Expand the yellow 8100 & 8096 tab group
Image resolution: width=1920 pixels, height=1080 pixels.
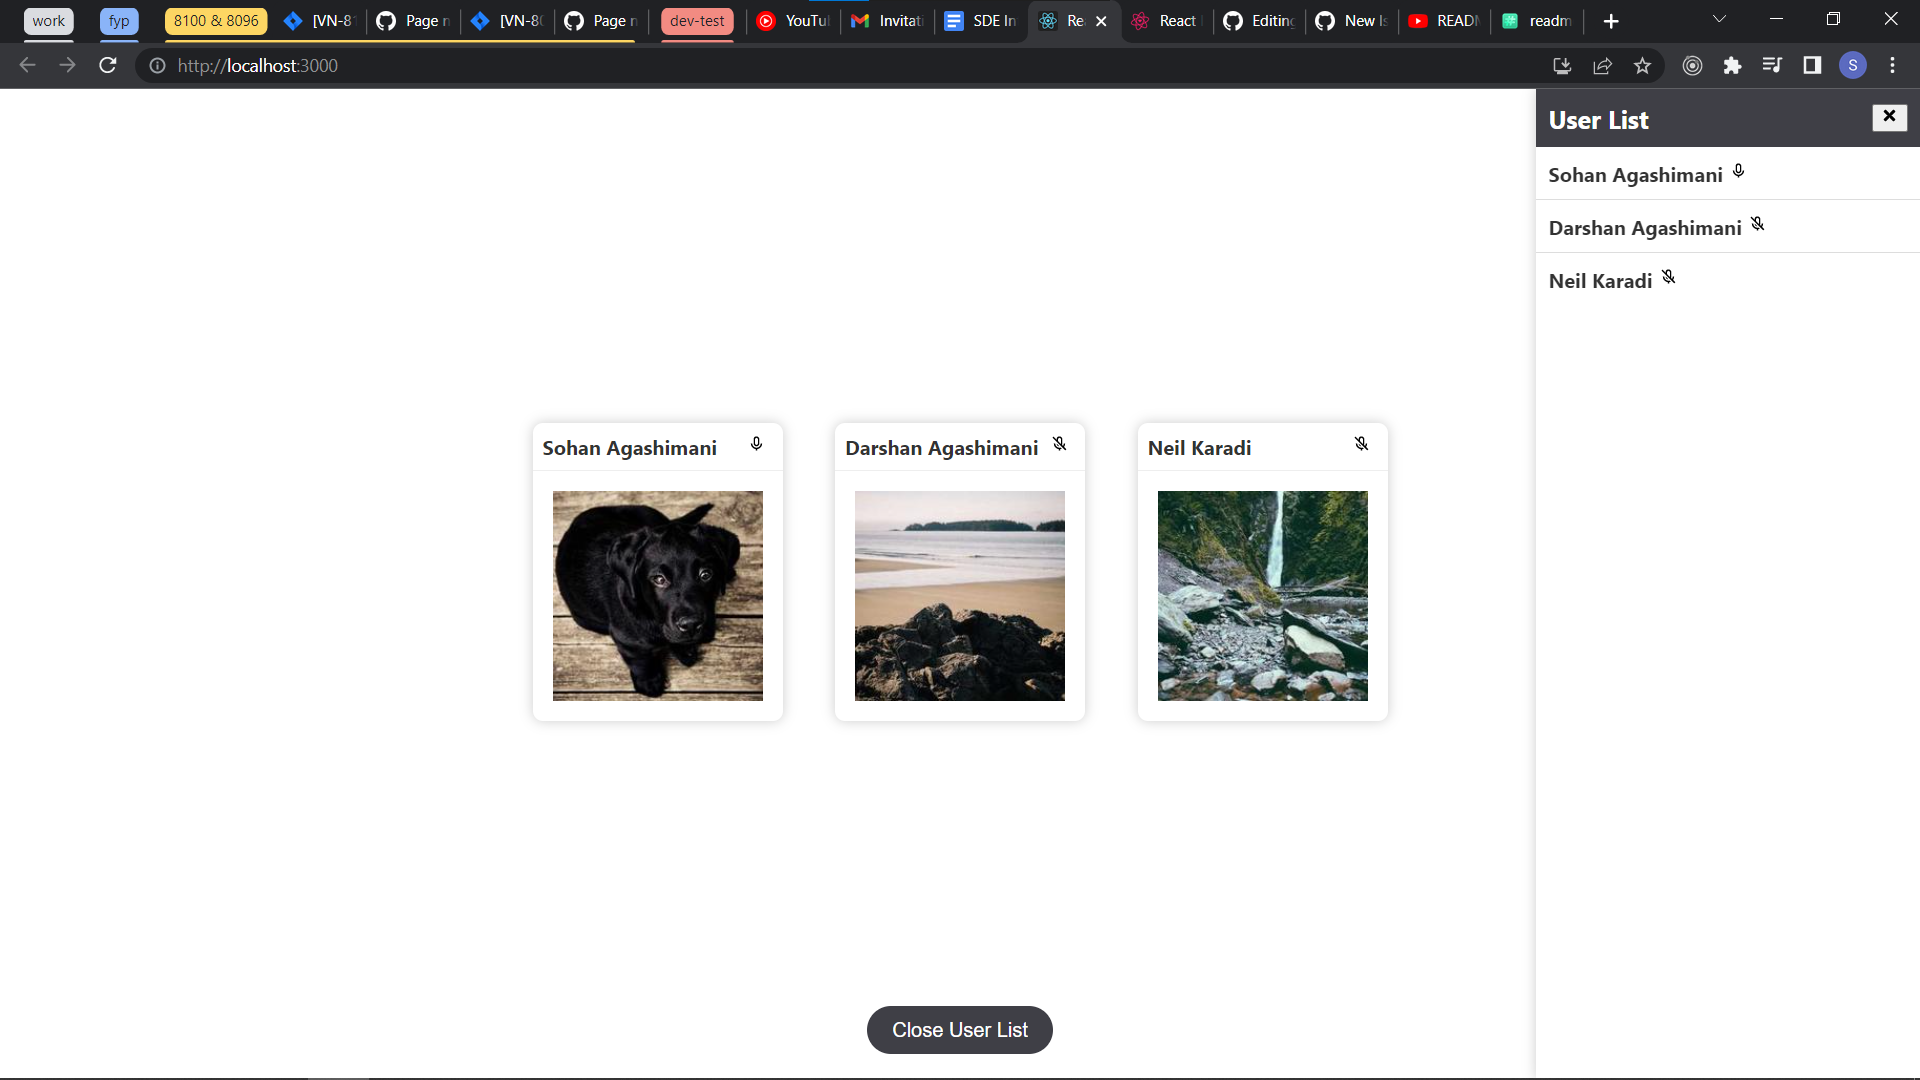215,20
